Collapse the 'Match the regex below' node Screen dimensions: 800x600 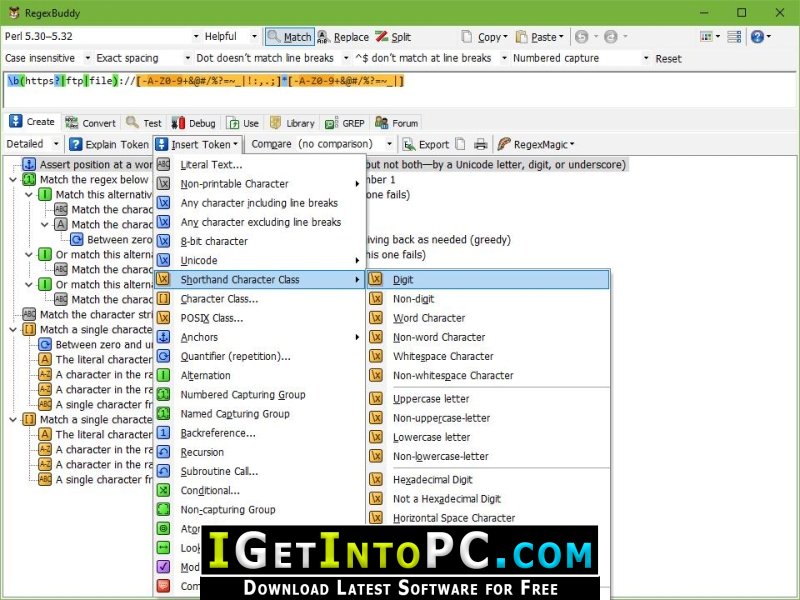pos(13,180)
